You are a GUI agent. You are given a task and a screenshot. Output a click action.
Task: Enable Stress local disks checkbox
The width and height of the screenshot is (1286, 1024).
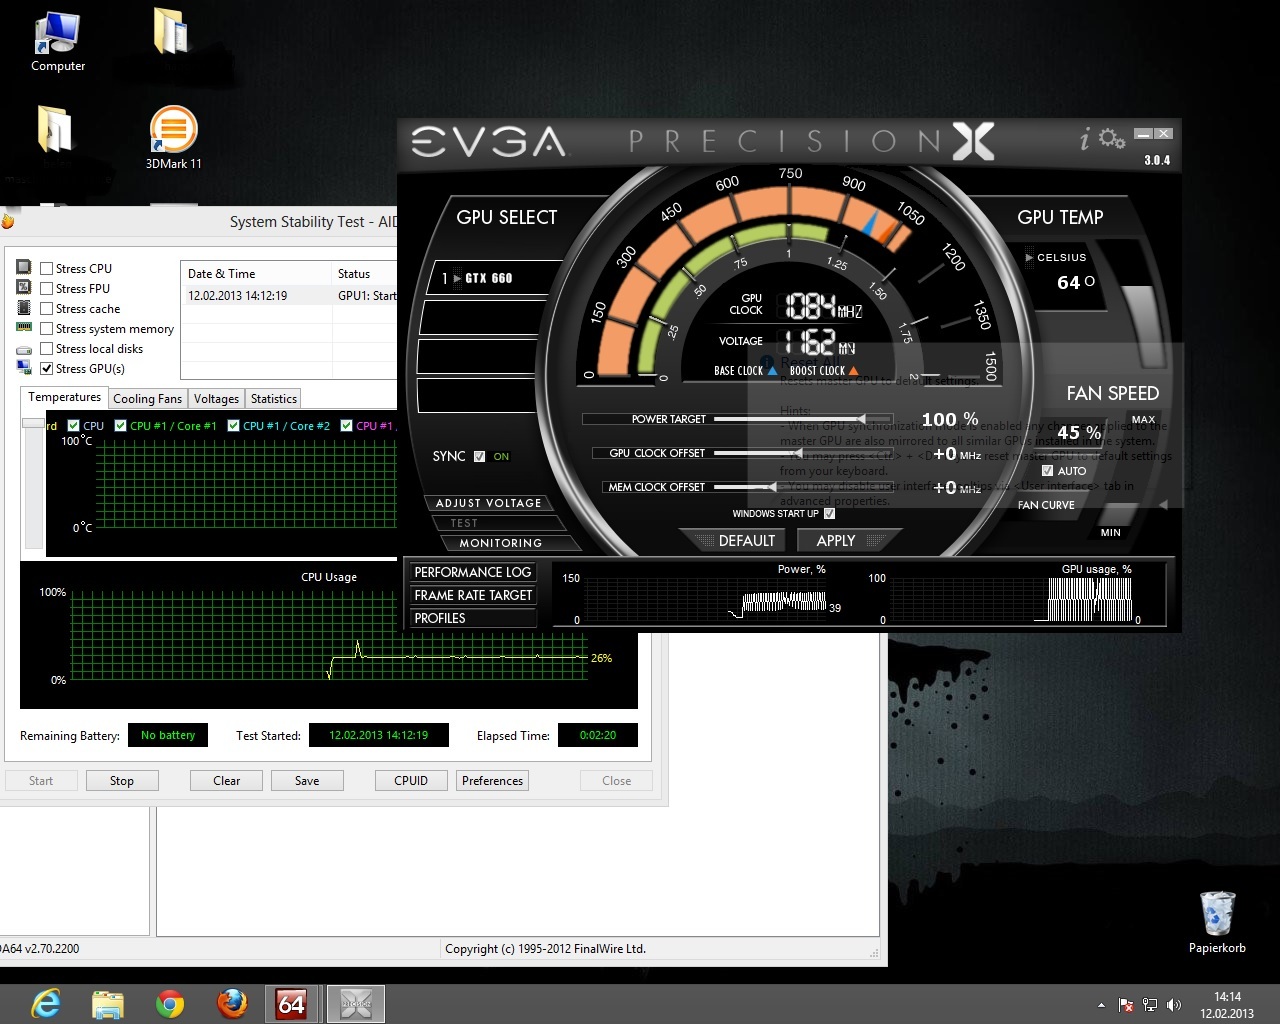[46, 348]
